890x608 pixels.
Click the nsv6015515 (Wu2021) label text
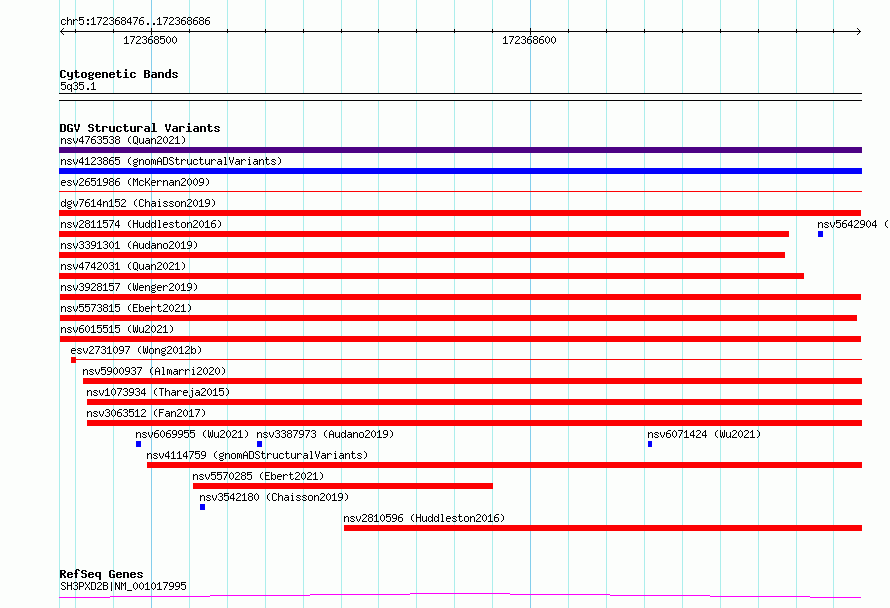[x=117, y=329]
